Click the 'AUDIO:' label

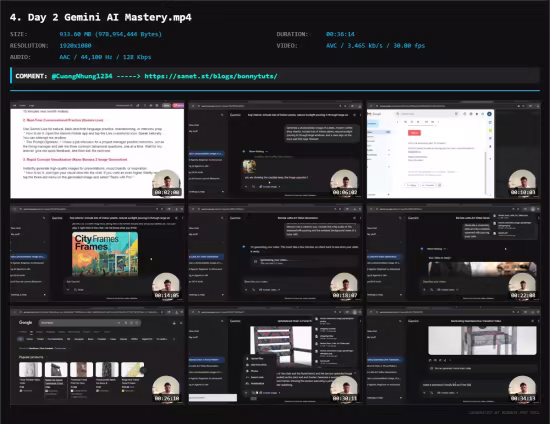pos(20,57)
